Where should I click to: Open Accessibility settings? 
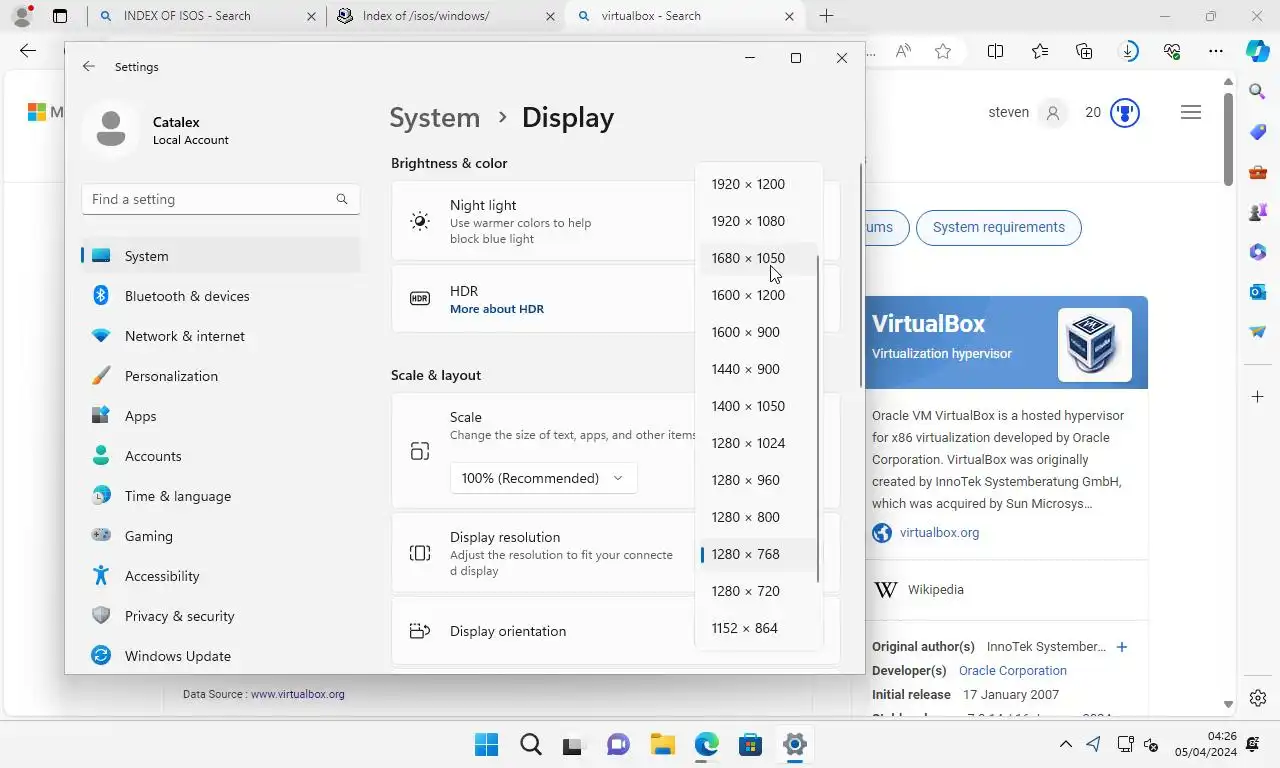(220, 576)
